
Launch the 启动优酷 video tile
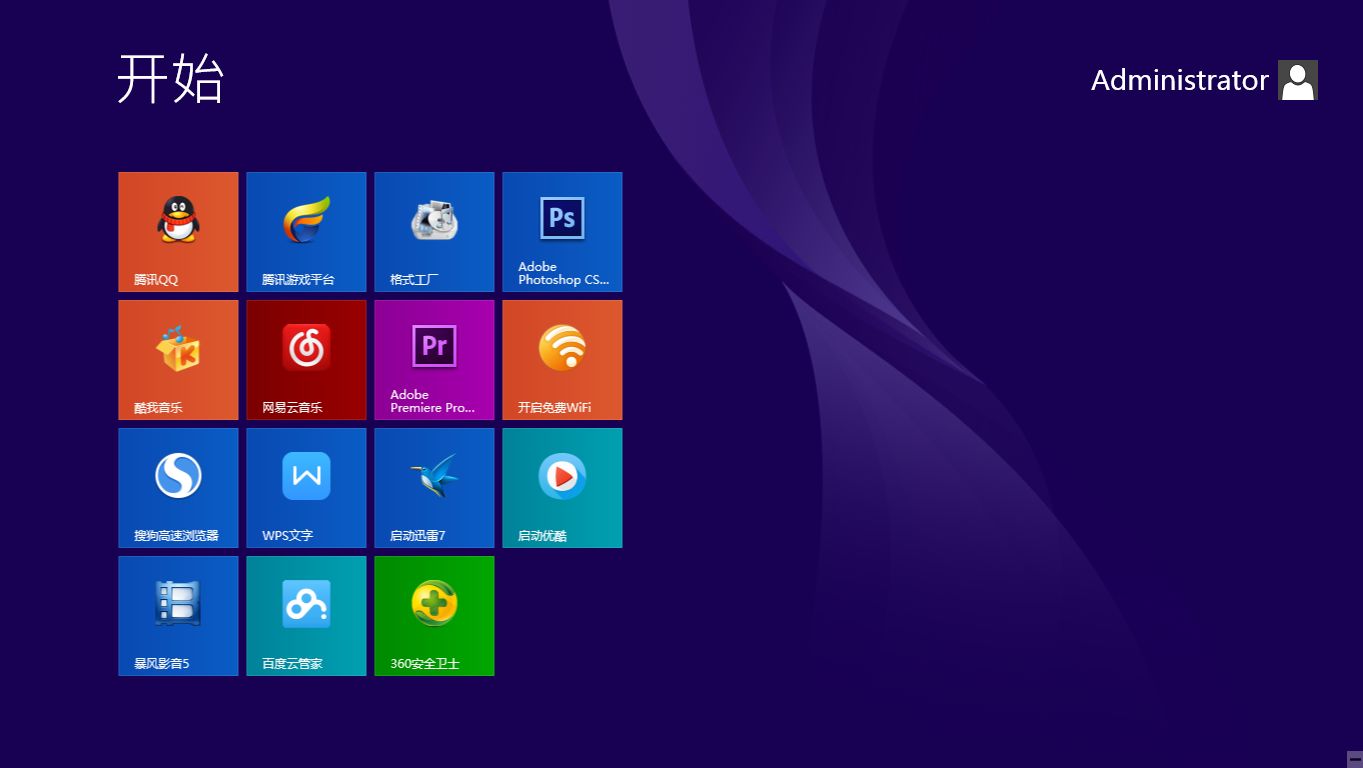[x=561, y=487]
